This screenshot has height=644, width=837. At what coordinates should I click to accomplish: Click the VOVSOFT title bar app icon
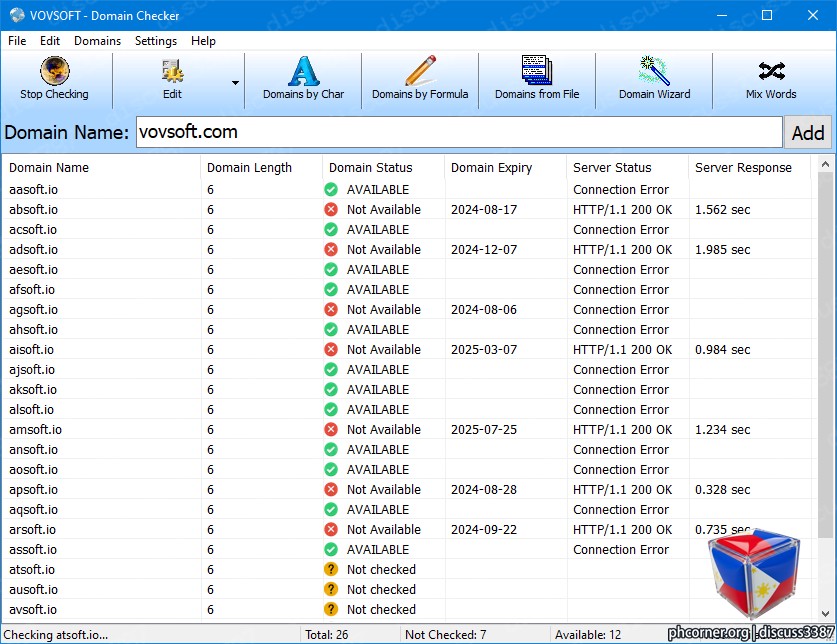17,15
